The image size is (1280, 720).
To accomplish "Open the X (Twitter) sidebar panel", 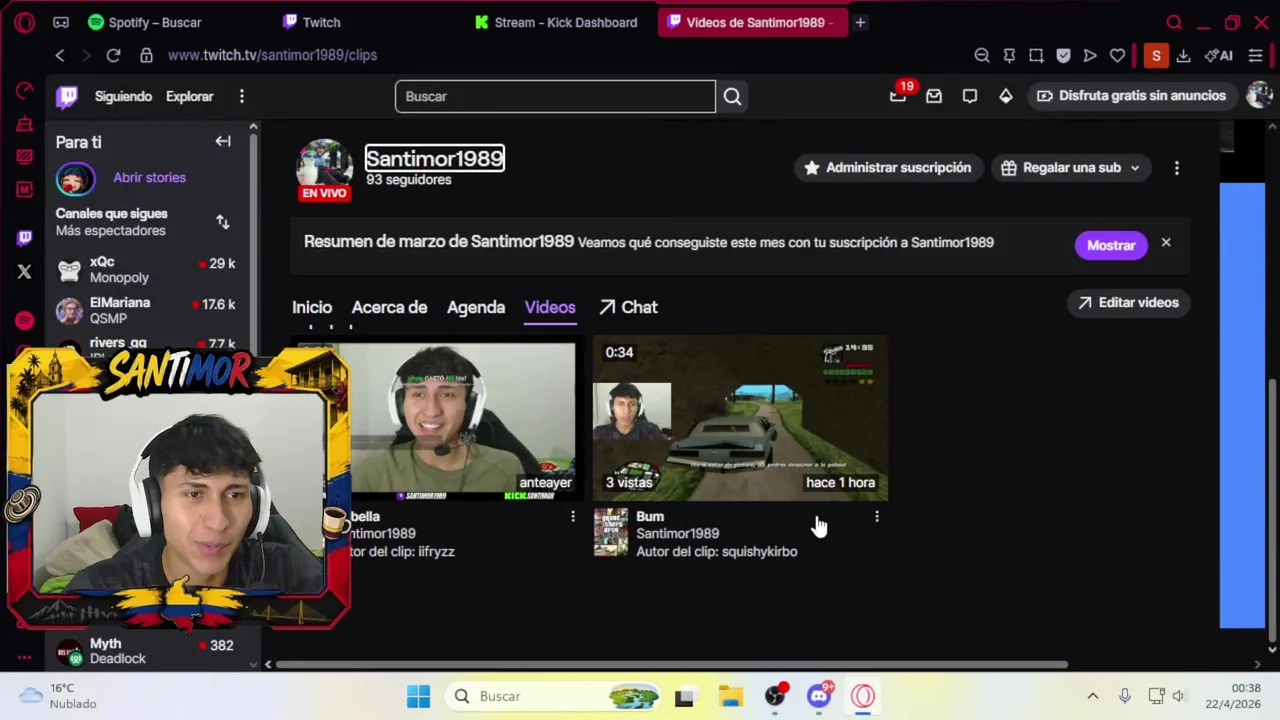I will (25, 271).
